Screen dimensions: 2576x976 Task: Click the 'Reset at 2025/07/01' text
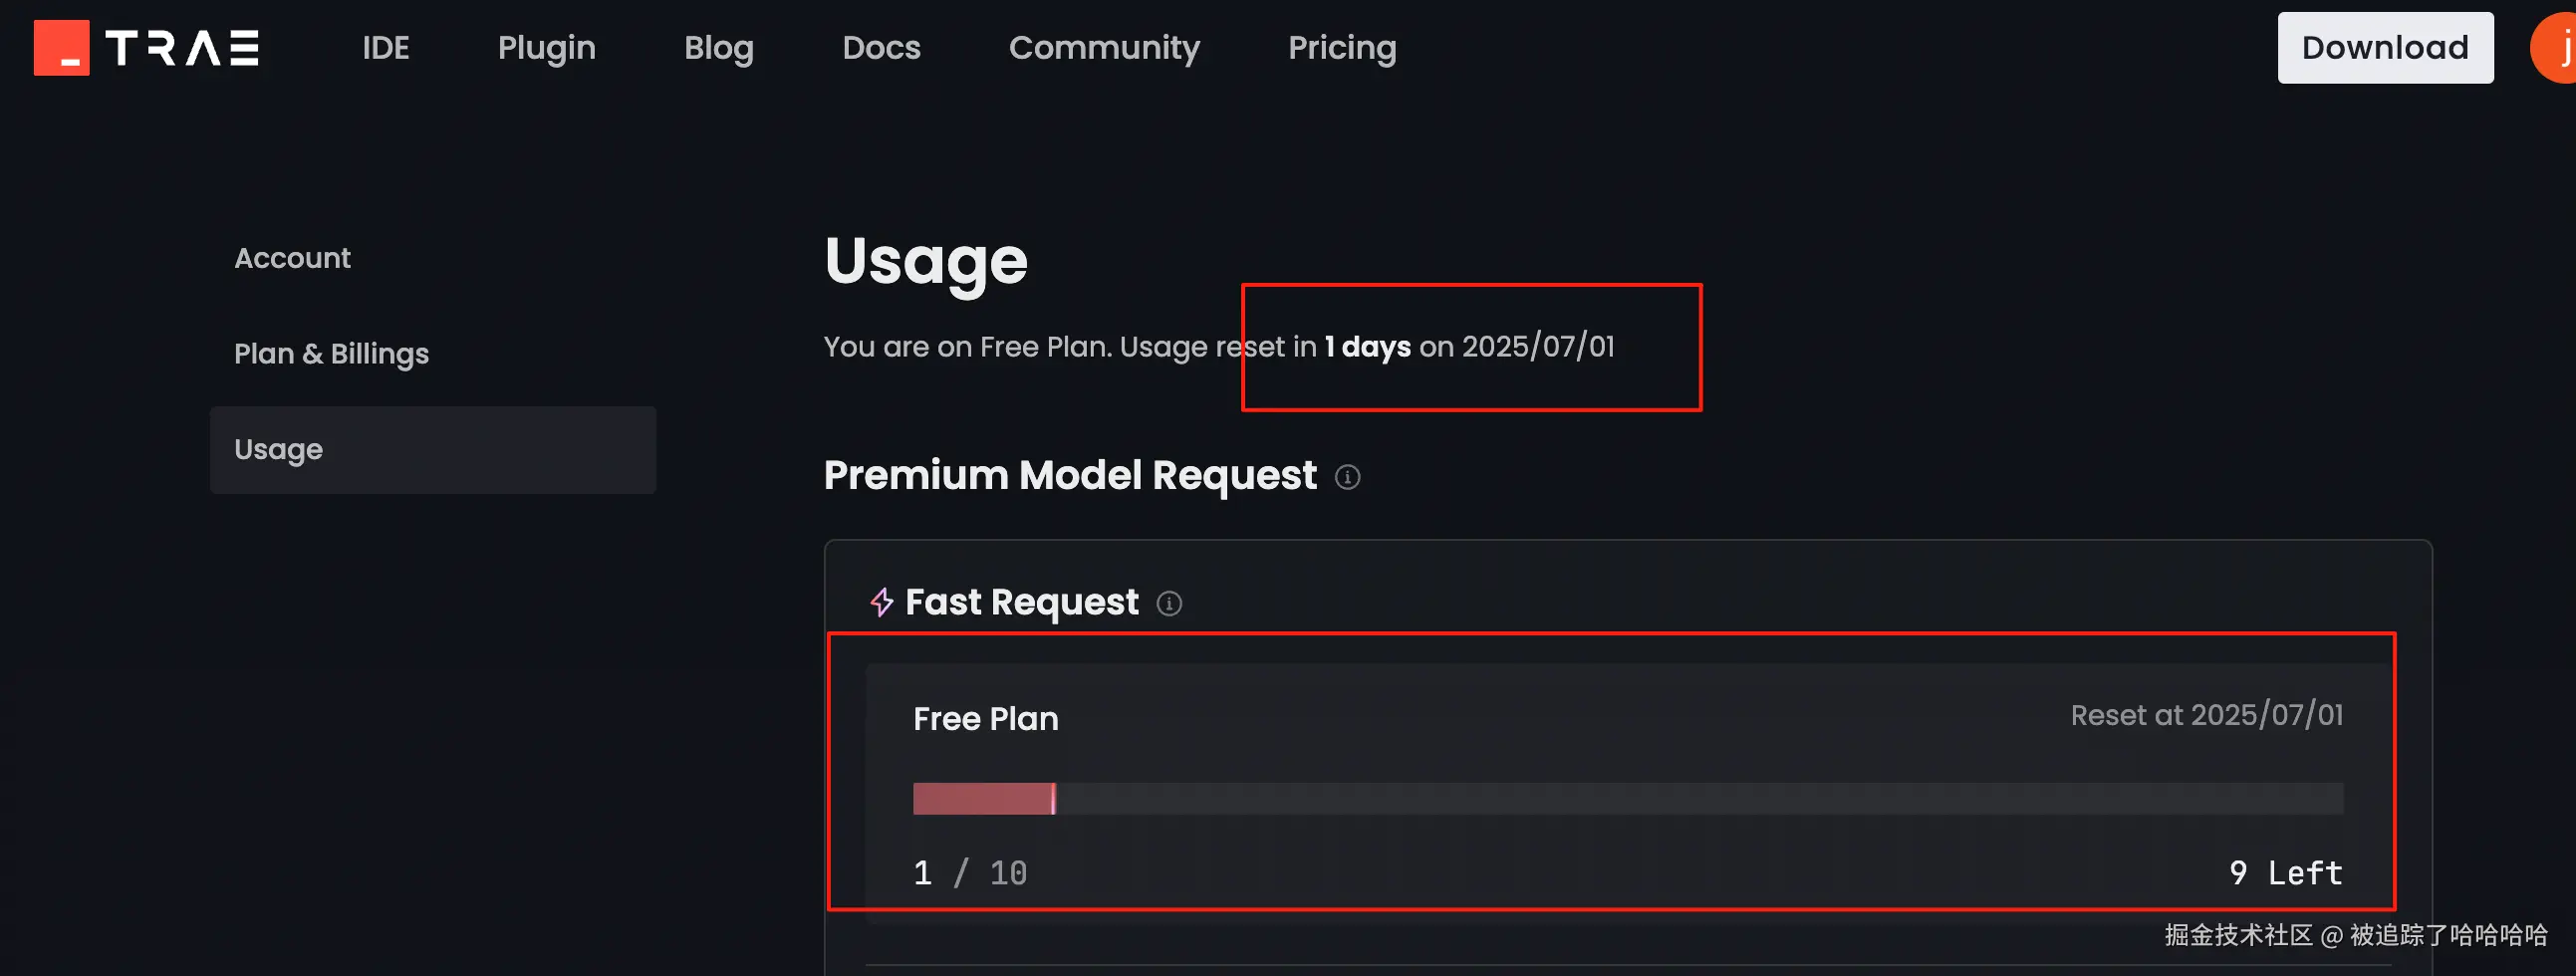tap(2205, 715)
